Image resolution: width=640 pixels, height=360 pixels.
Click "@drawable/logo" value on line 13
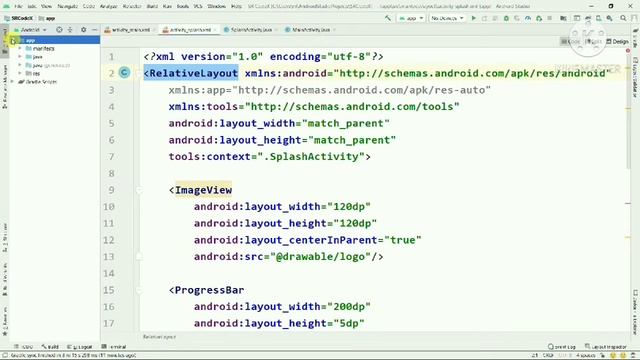321,257
